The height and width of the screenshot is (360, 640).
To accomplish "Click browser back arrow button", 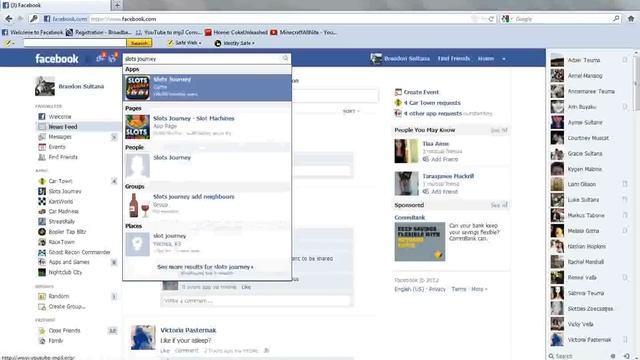I will point(9,19).
